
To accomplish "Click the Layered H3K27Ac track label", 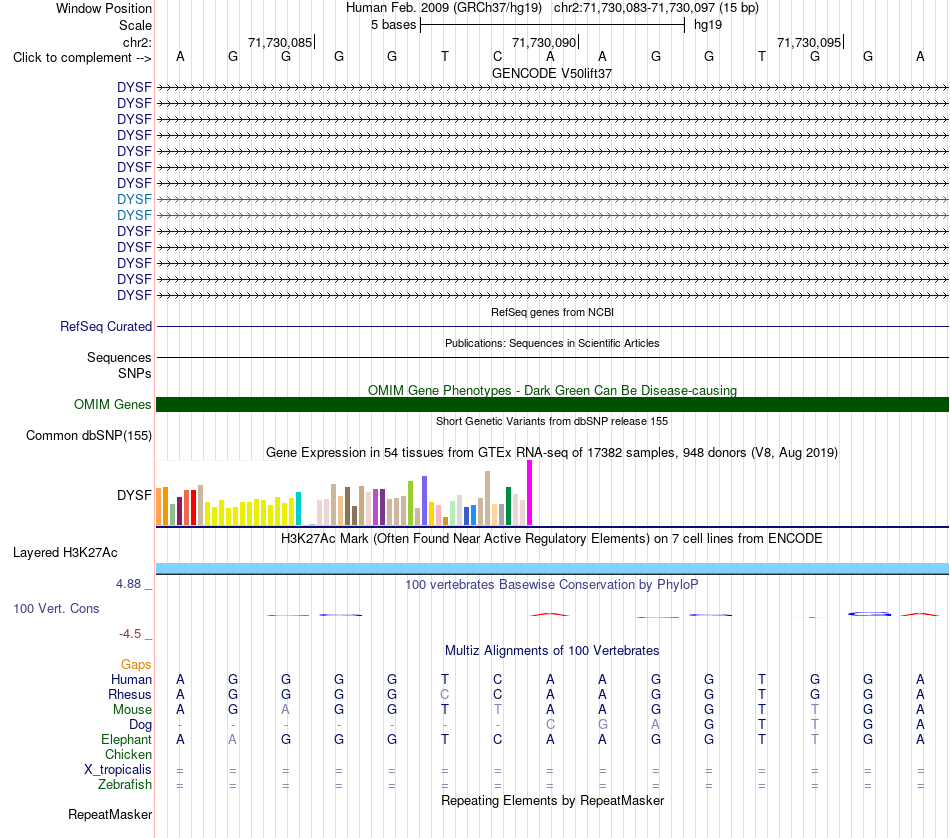I will [65, 553].
